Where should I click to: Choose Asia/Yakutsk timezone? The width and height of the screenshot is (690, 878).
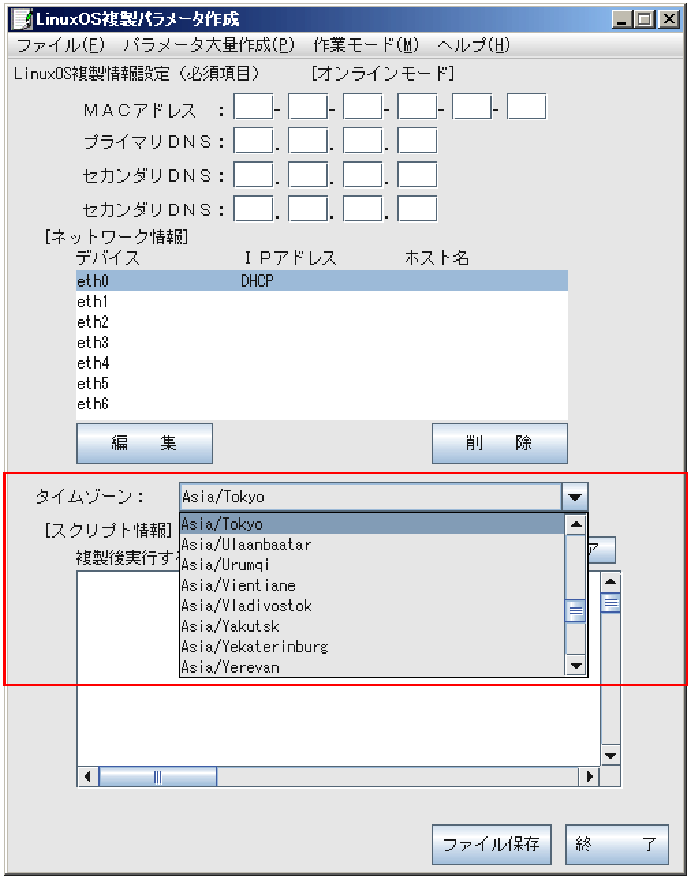[372, 626]
